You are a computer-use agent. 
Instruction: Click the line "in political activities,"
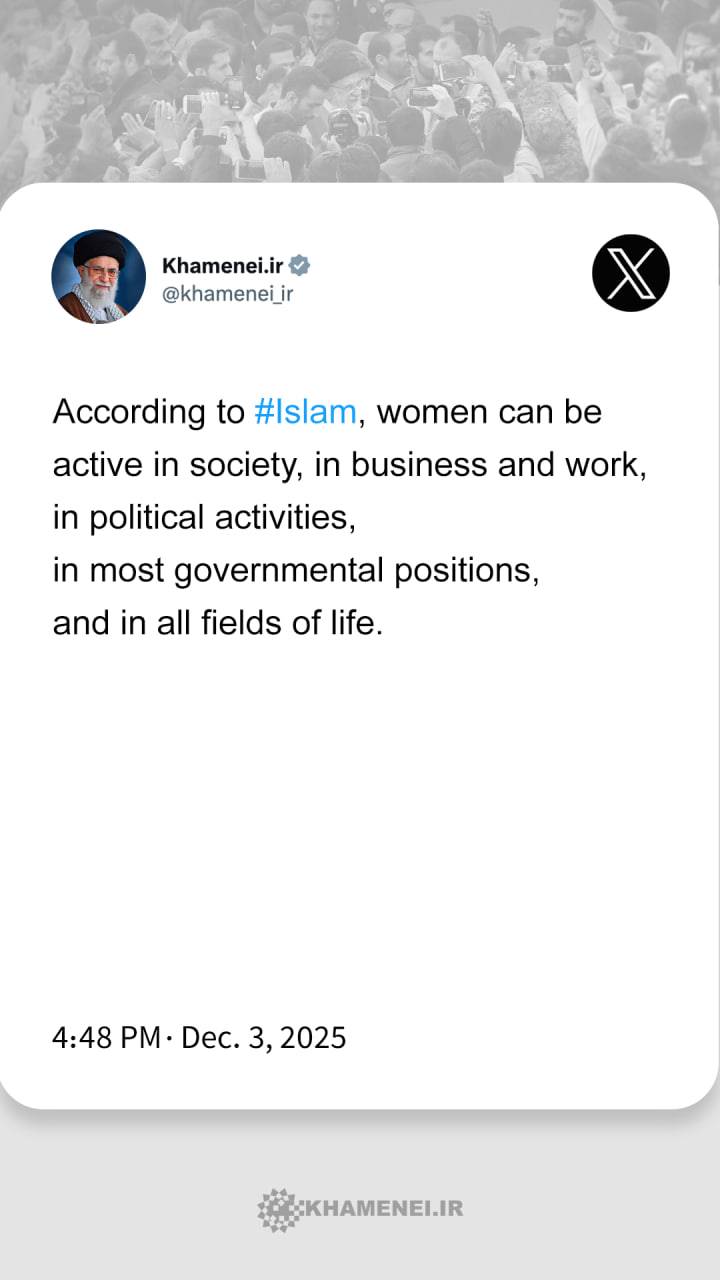tap(203, 518)
